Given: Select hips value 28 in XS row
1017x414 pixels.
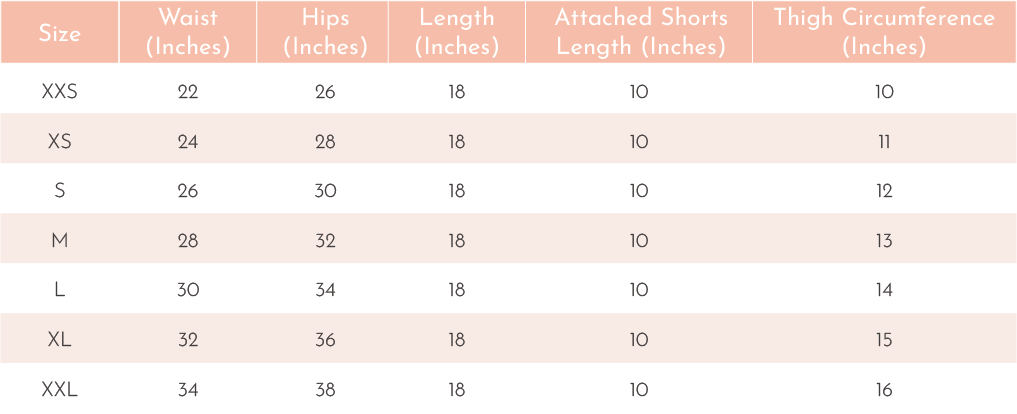Looking at the screenshot, I should (x=325, y=141).
